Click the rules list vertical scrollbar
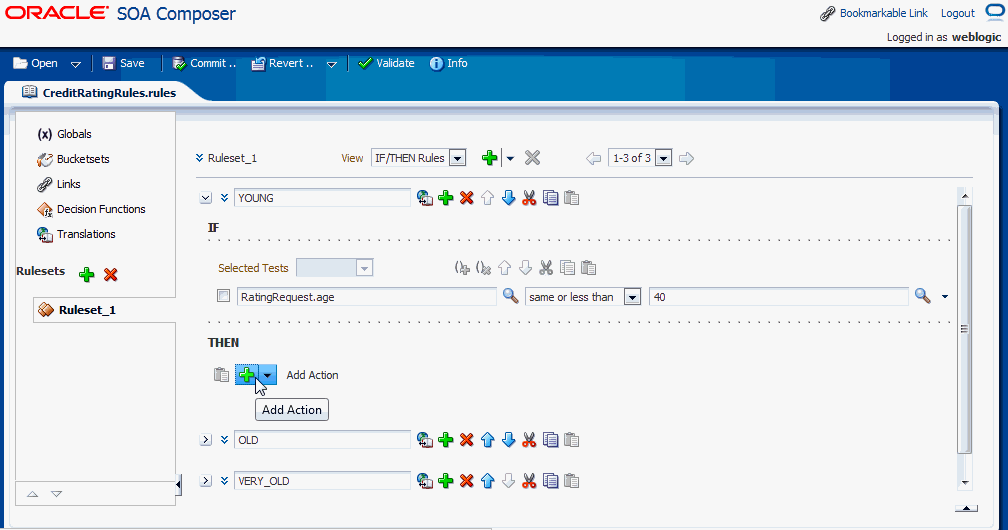Screen dimensions: 1008x530 tap(964, 329)
